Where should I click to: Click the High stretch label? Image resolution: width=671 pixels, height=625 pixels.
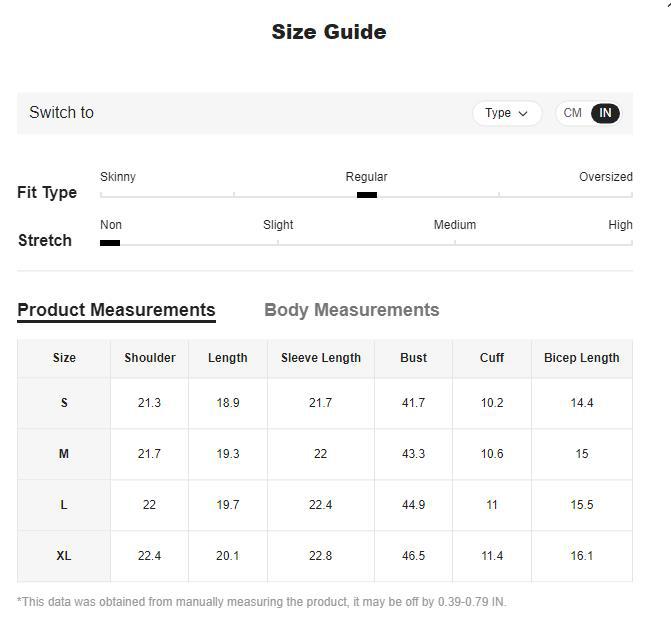[x=620, y=225]
